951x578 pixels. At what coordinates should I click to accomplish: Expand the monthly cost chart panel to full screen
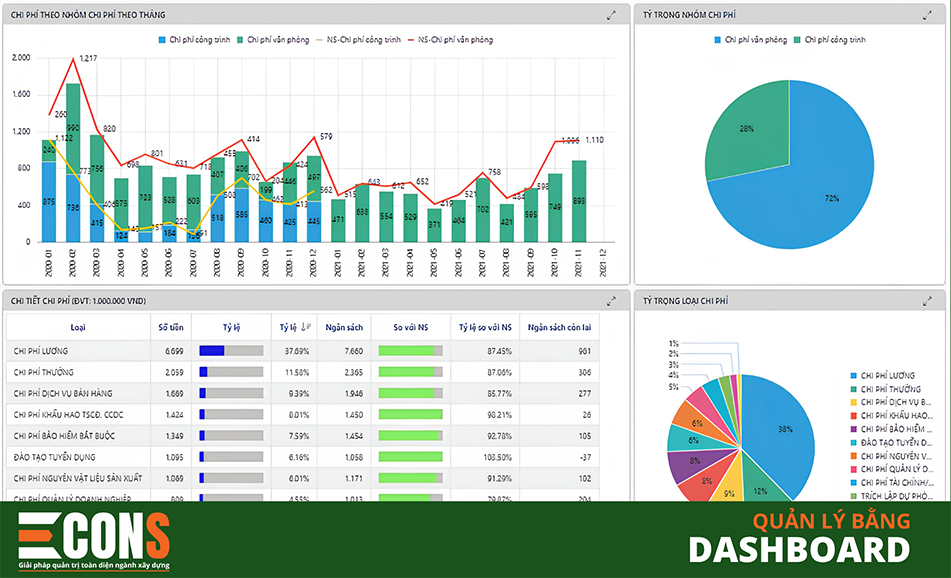click(x=611, y=15)
